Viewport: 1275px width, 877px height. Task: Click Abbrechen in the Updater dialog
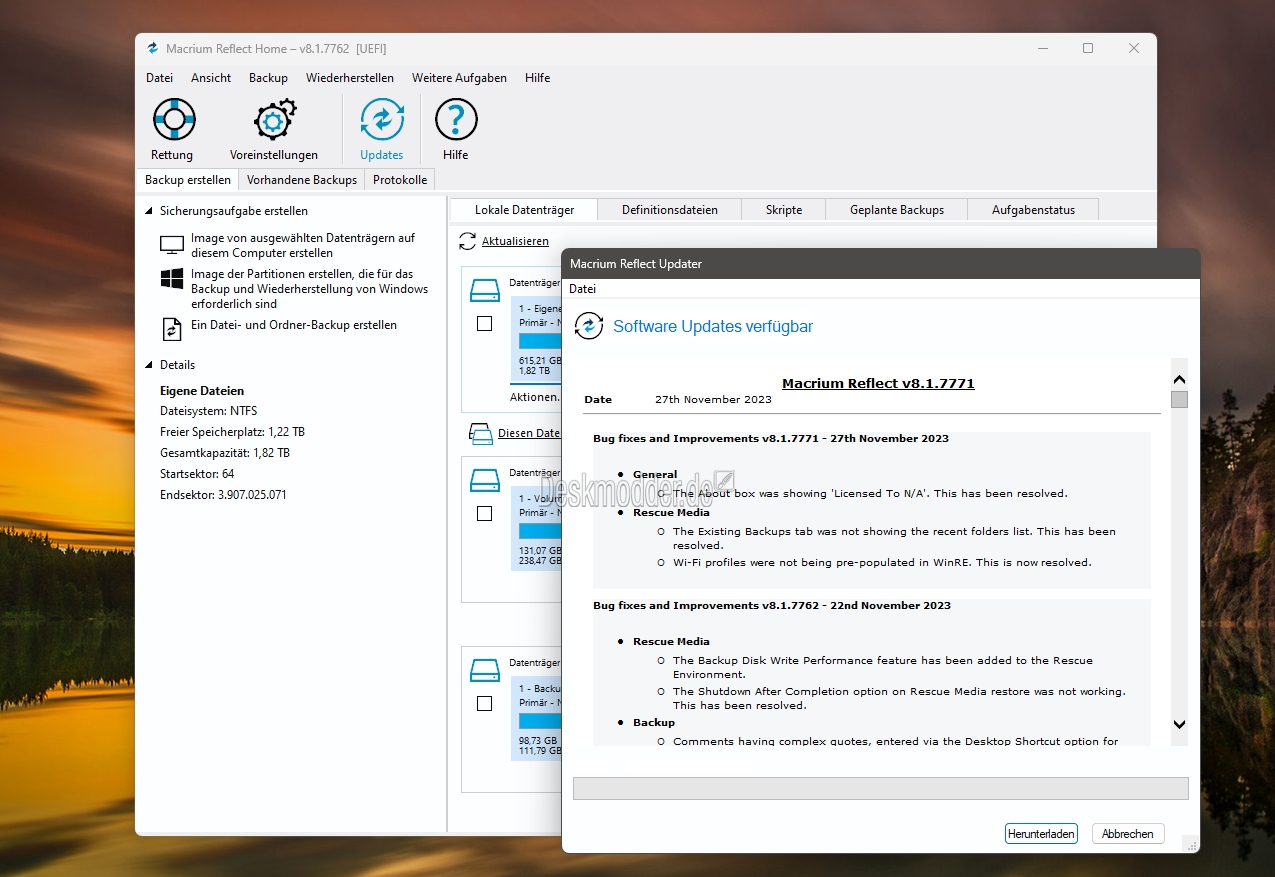(1128, 833)
